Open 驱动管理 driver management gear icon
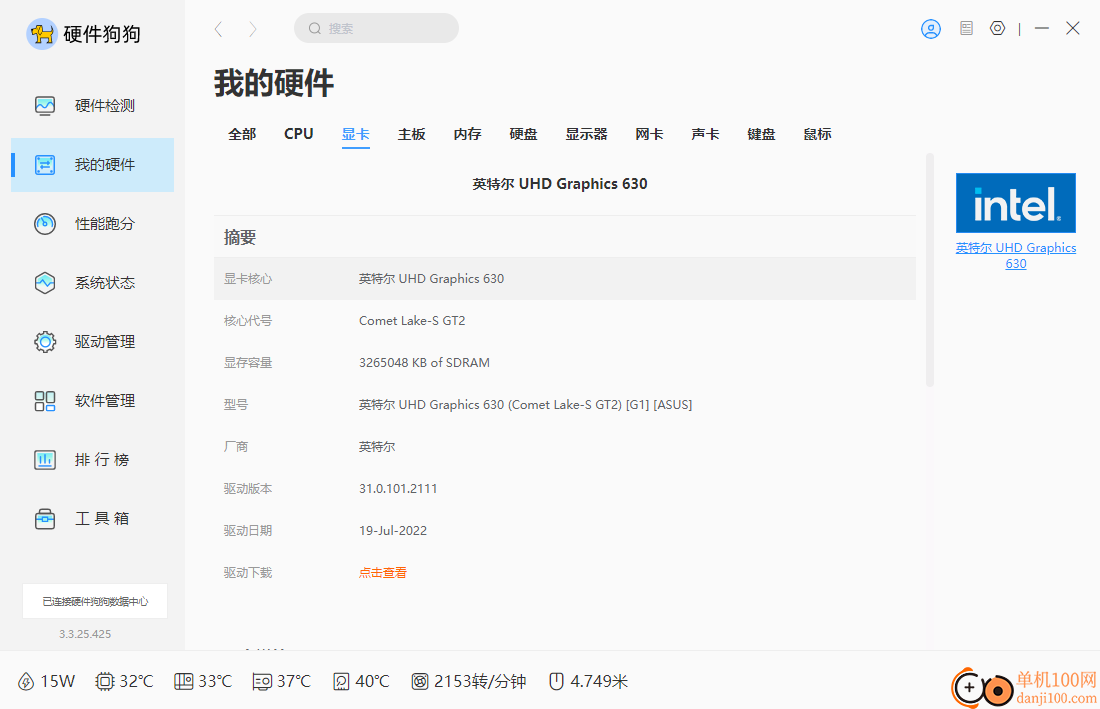Screen dimensions: 1100x709 [x=45, y=342]
